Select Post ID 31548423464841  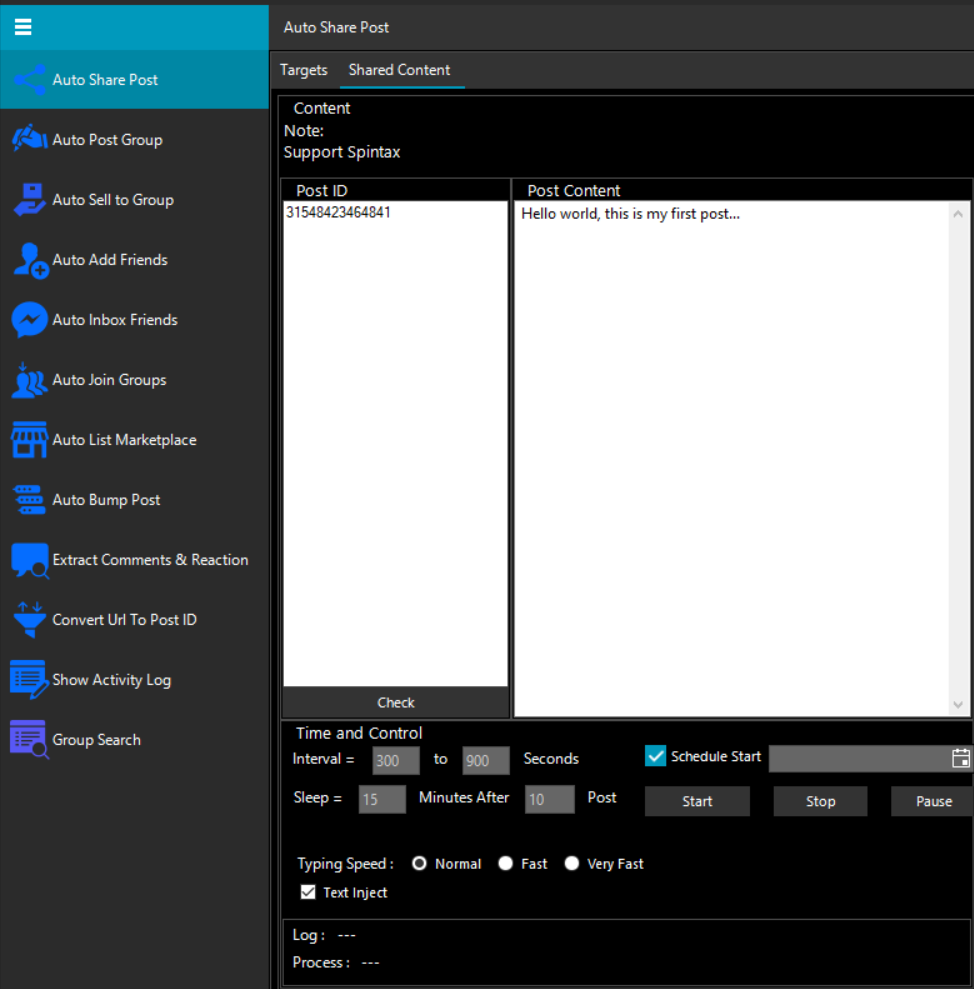[339, 213]
